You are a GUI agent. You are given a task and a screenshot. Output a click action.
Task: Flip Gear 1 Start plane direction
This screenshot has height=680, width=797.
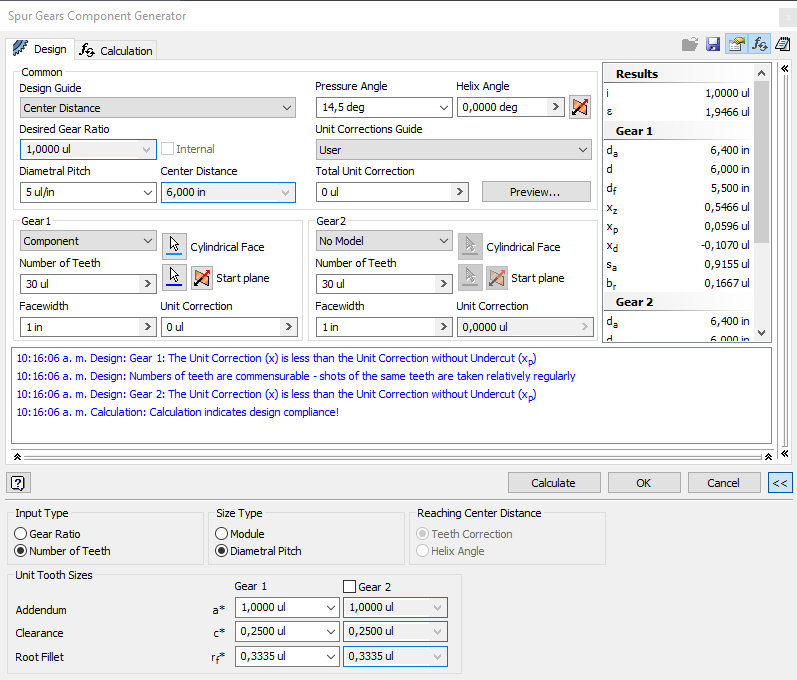pyautogui.click(x=202, y=277)
